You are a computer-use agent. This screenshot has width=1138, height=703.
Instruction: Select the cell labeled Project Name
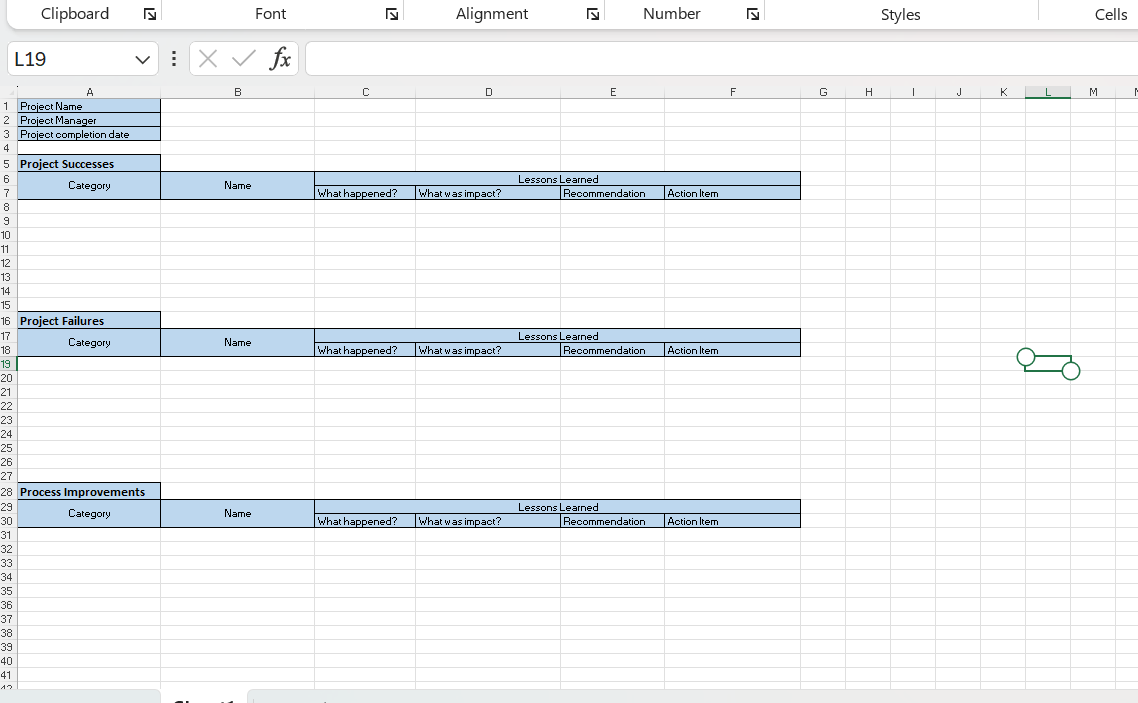[89, 106]
